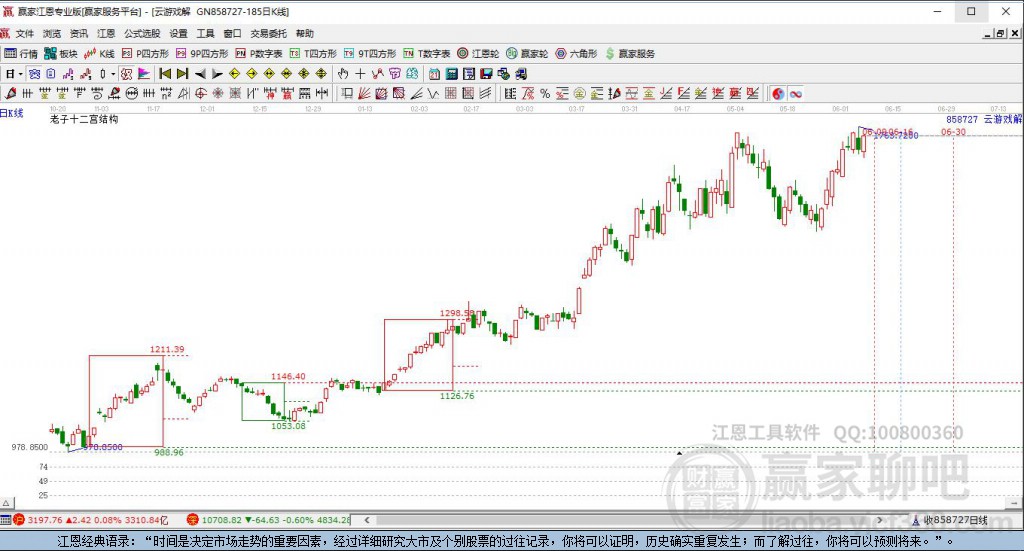The image size is (1024, 551).
Task: Select the red Gann fan lines tool
Action: point(364,93)
